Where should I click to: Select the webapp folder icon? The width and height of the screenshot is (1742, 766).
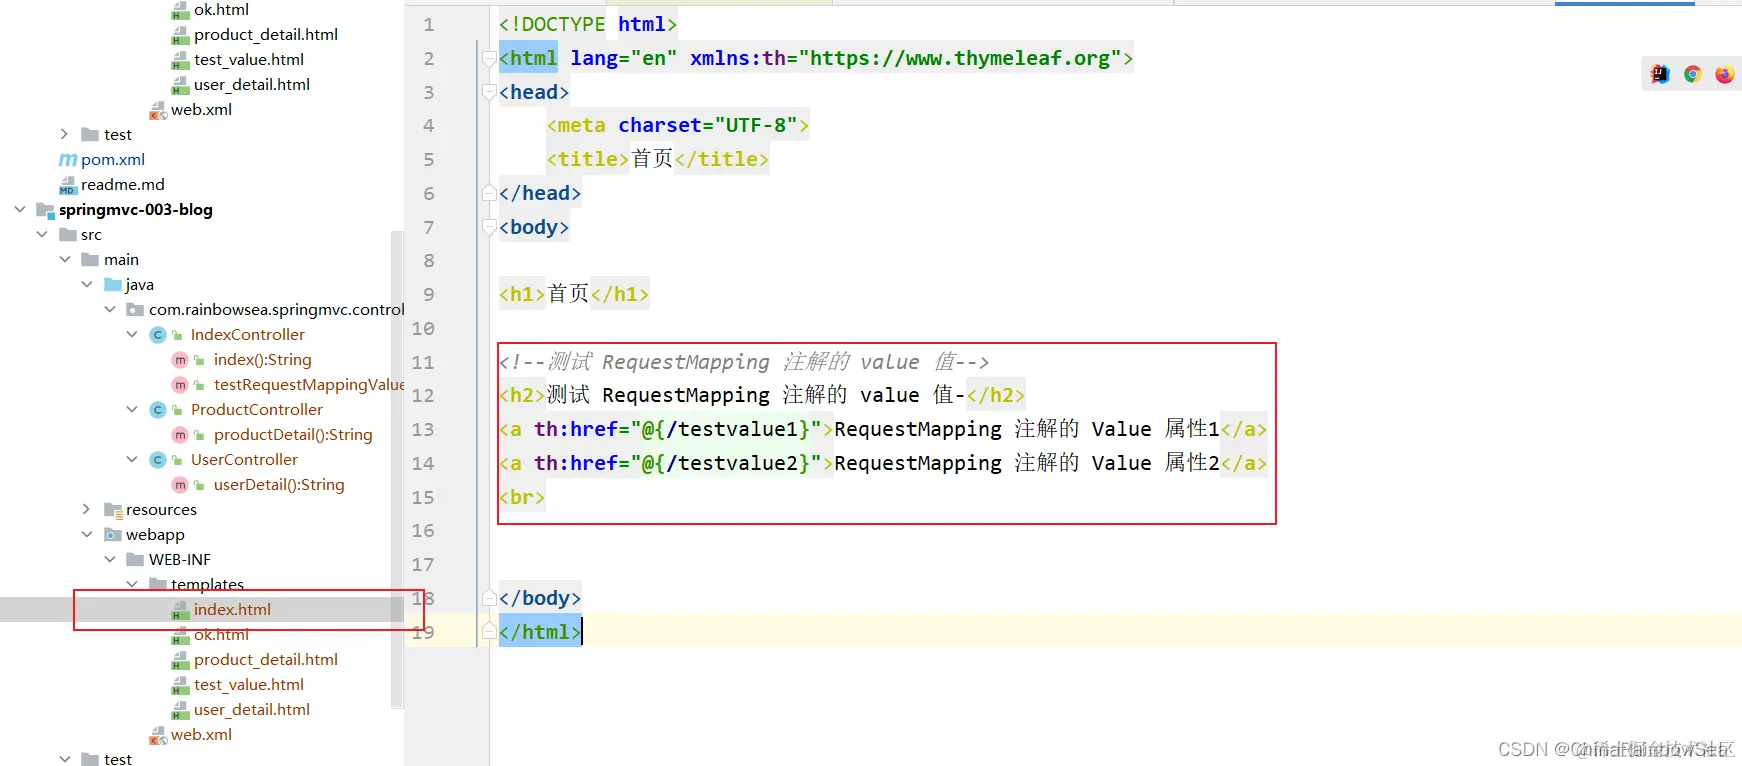point(113,534)
